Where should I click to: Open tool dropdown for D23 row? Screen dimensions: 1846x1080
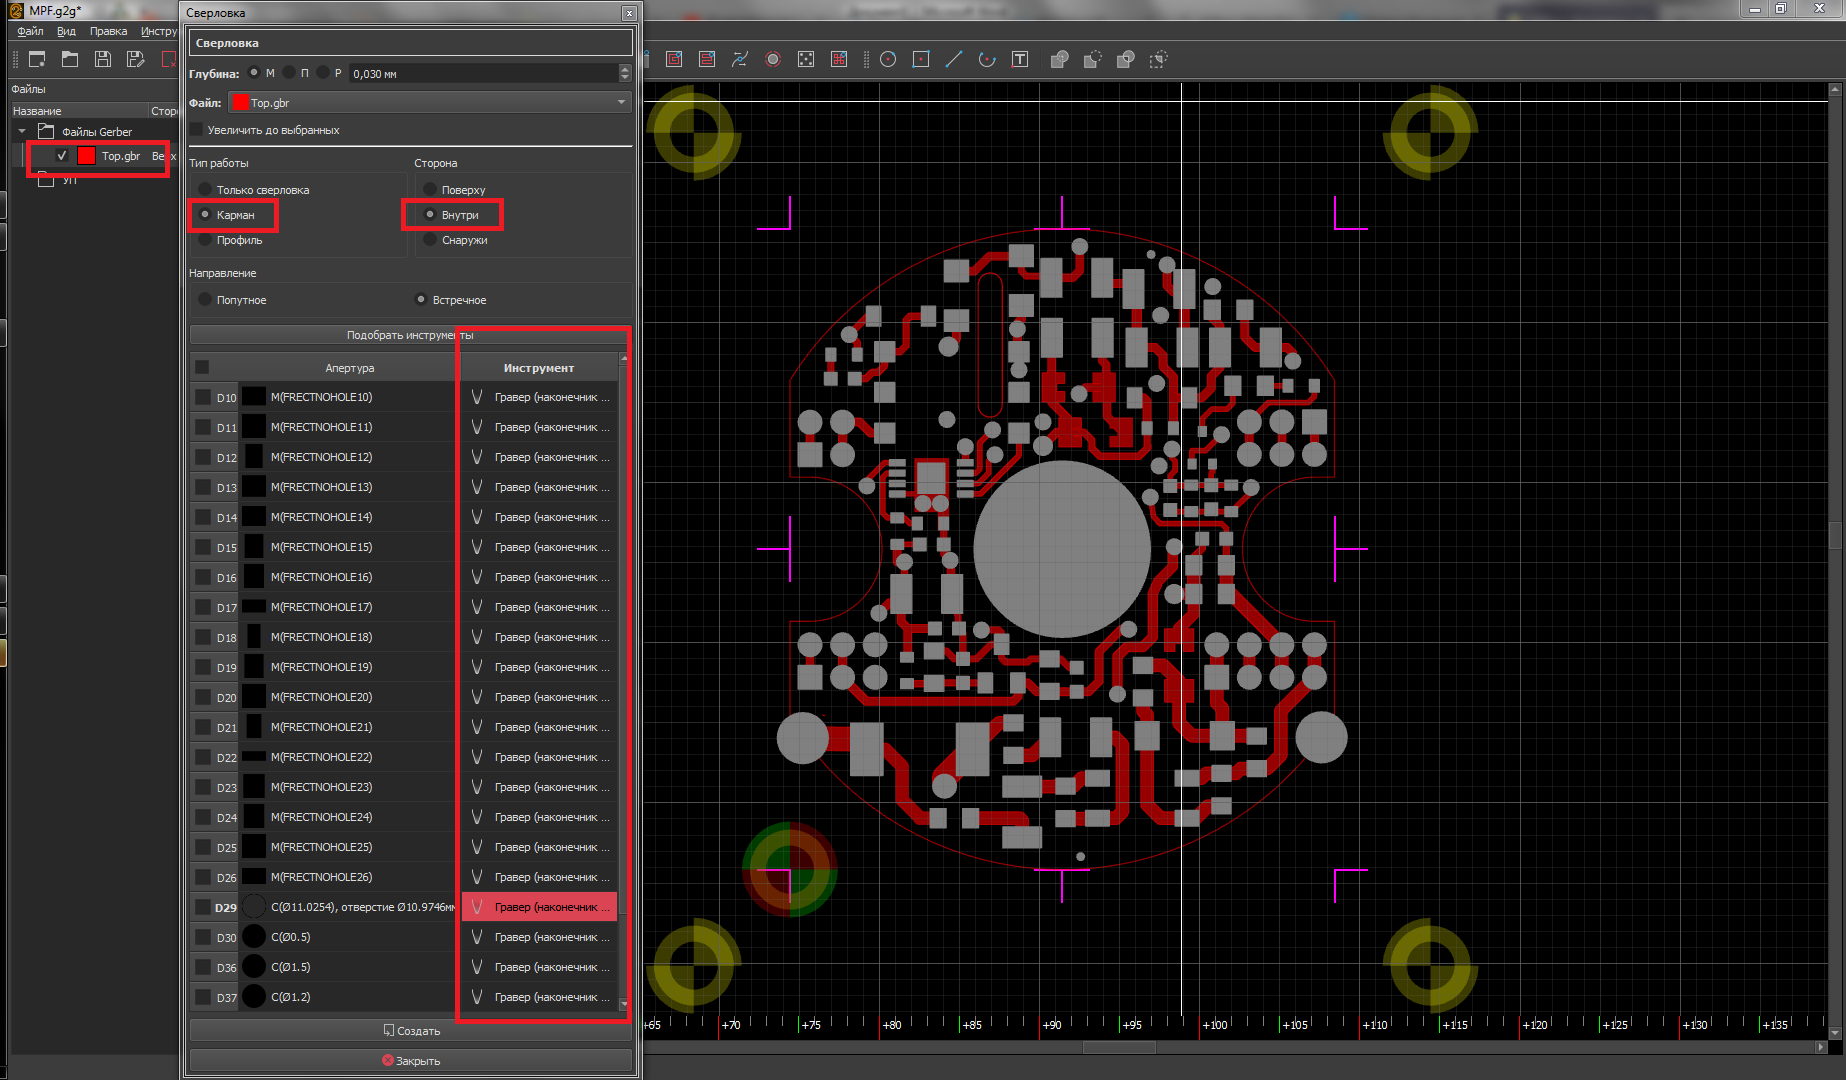pos(539,787)
